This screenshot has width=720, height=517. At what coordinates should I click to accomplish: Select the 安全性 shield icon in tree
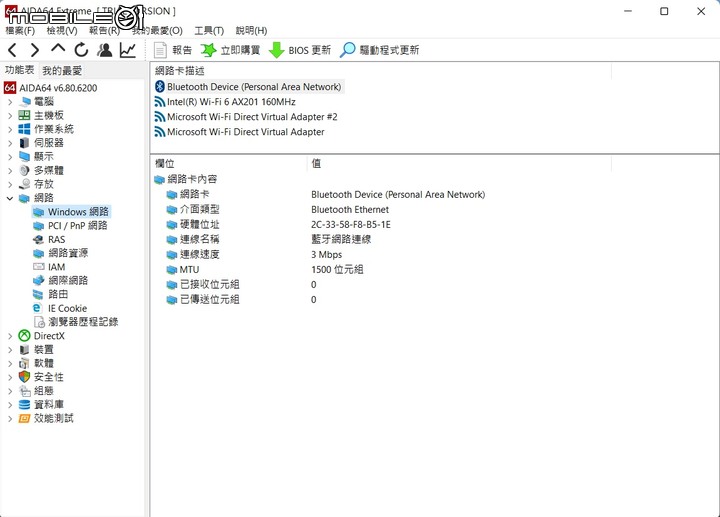tap(24, 377)
